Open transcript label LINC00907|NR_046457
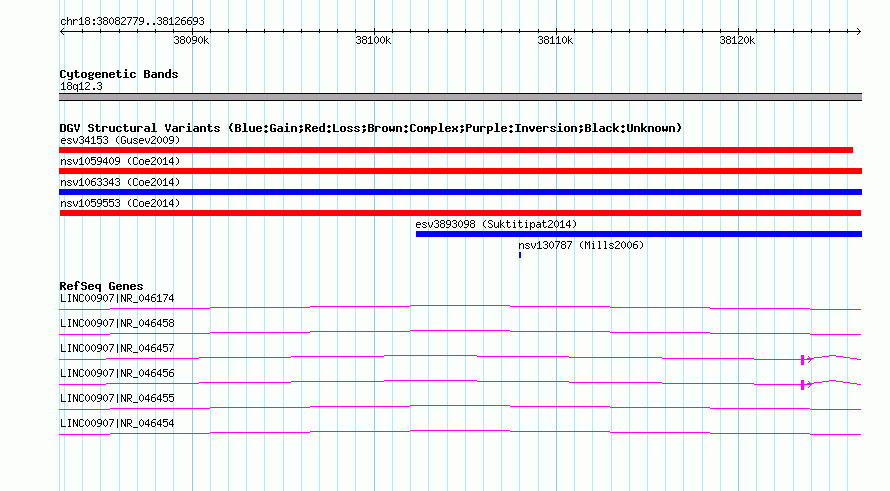Screen dimensions: 890x491 117,349
